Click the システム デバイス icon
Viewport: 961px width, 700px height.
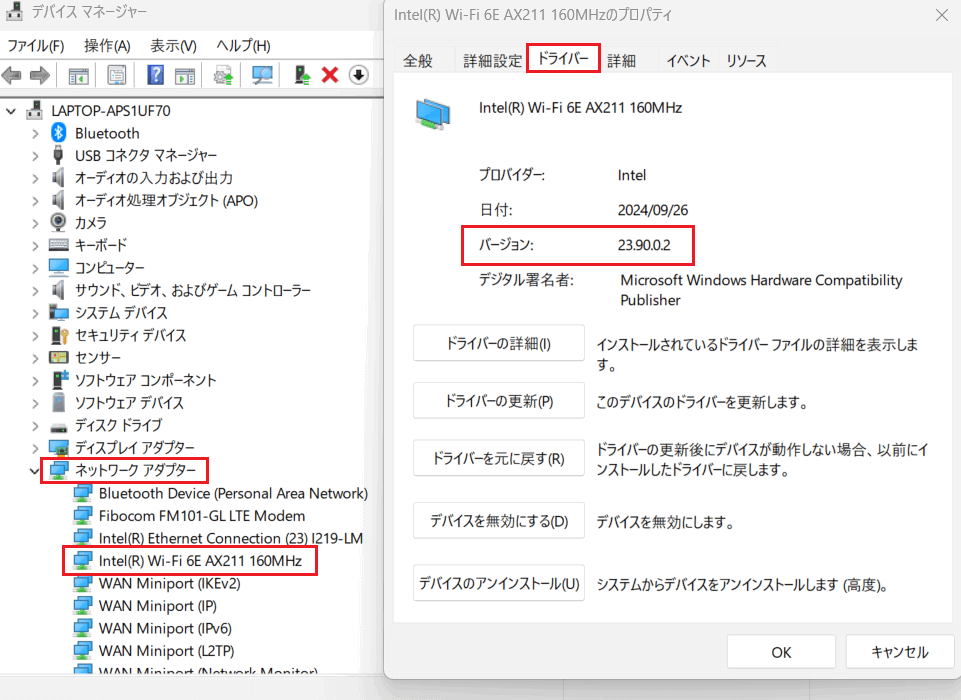click(x=59, y=312)
